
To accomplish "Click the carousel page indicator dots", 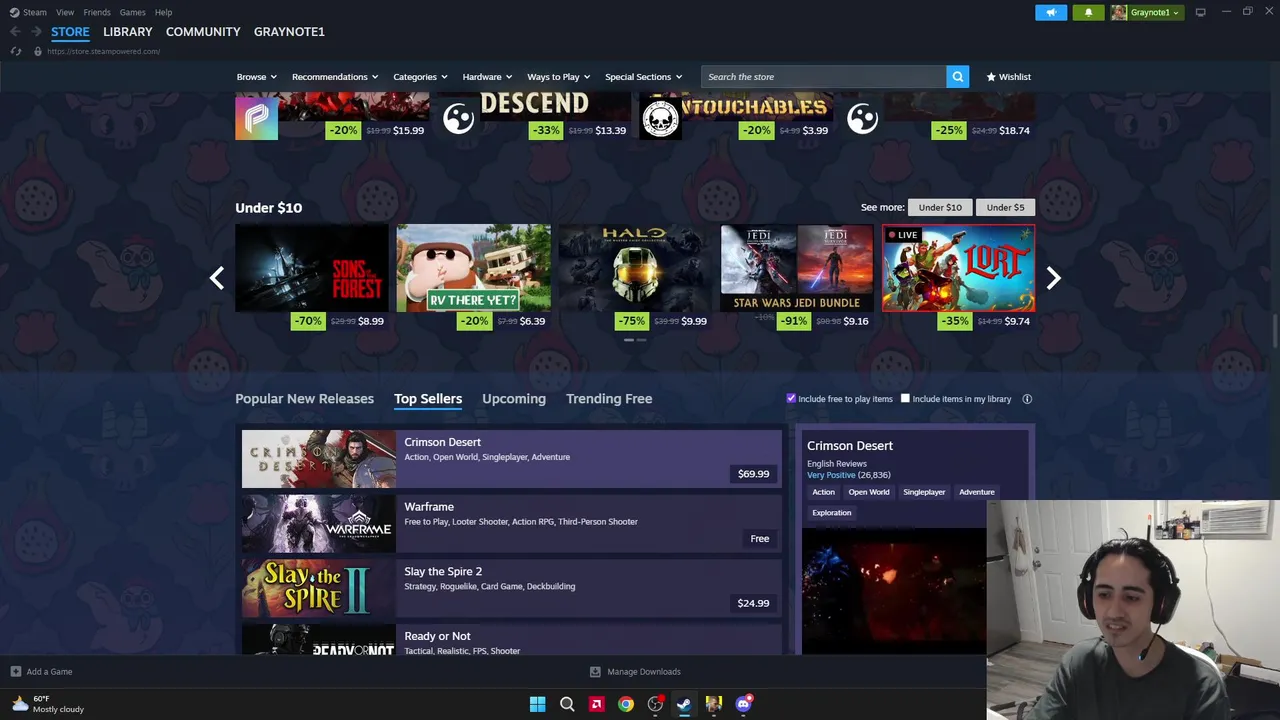I will click(x=635, y=340).
